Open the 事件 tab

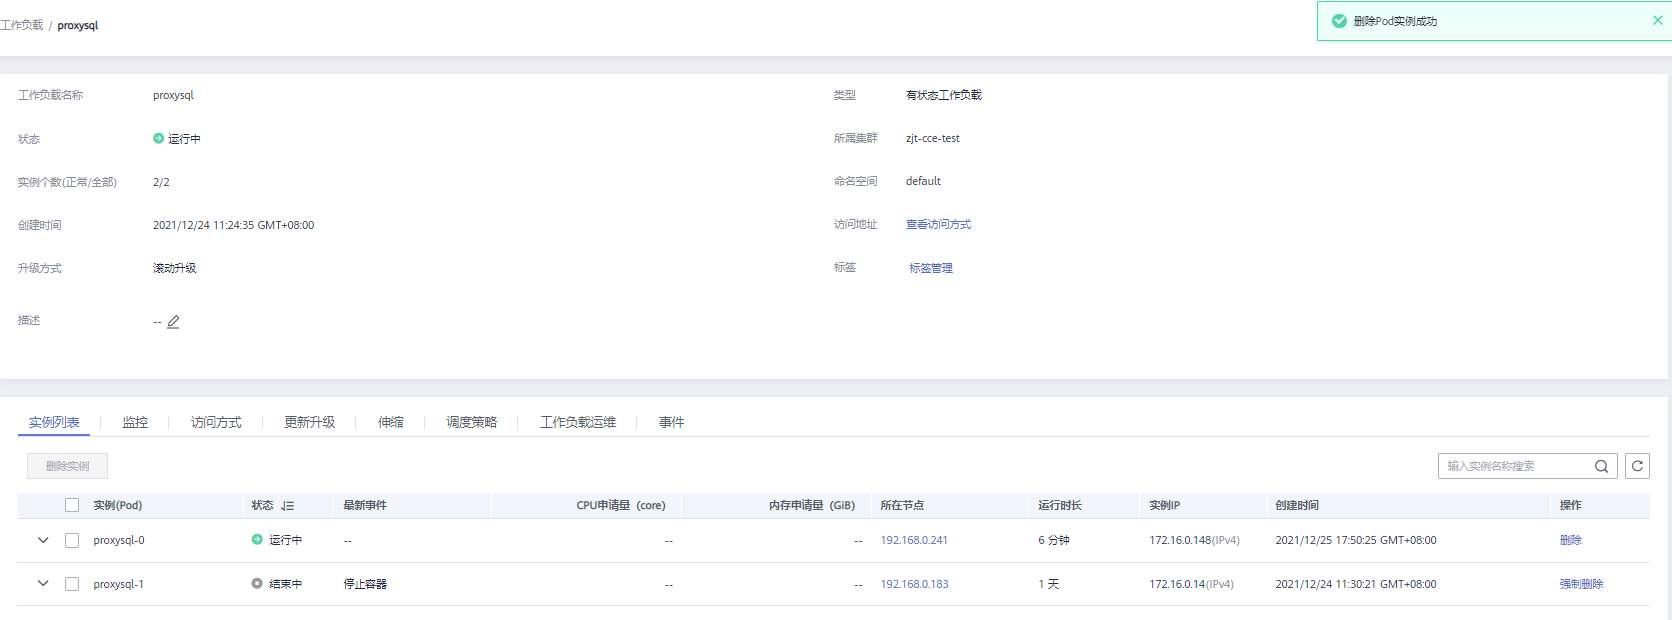click(671, 422)
